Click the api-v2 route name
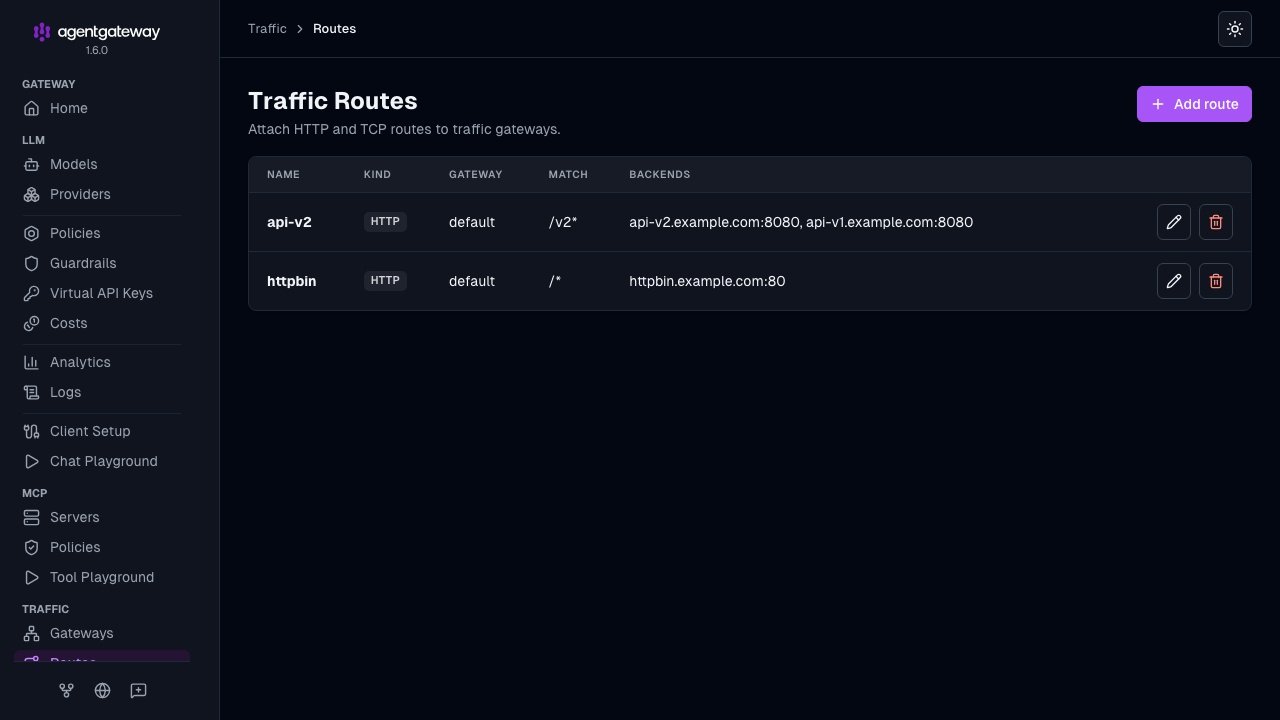Screen dimensions: 1280x720 (289, 222)
